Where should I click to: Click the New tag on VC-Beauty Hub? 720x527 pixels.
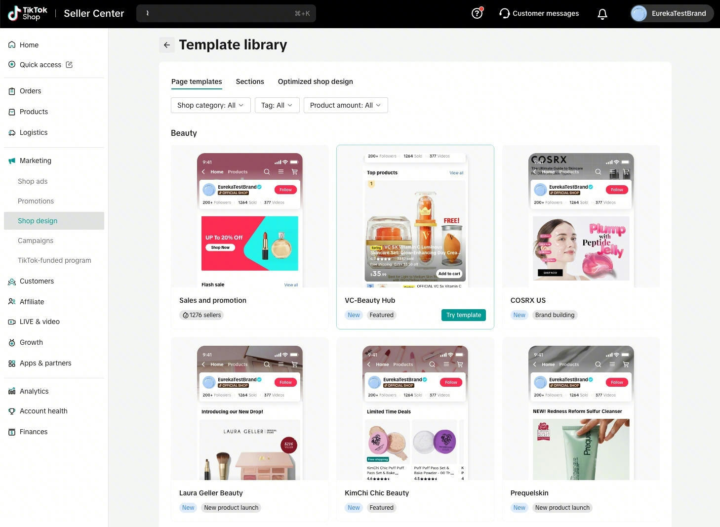[354, 315]
